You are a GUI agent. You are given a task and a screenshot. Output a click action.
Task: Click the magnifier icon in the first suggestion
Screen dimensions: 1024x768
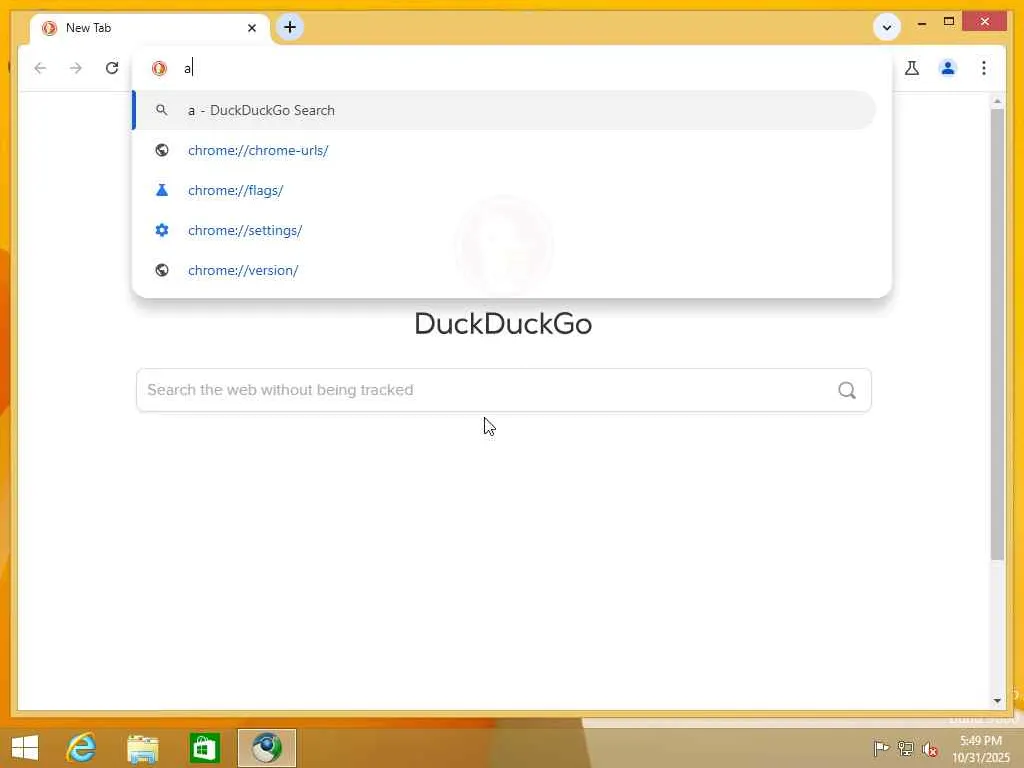[162, 110]
